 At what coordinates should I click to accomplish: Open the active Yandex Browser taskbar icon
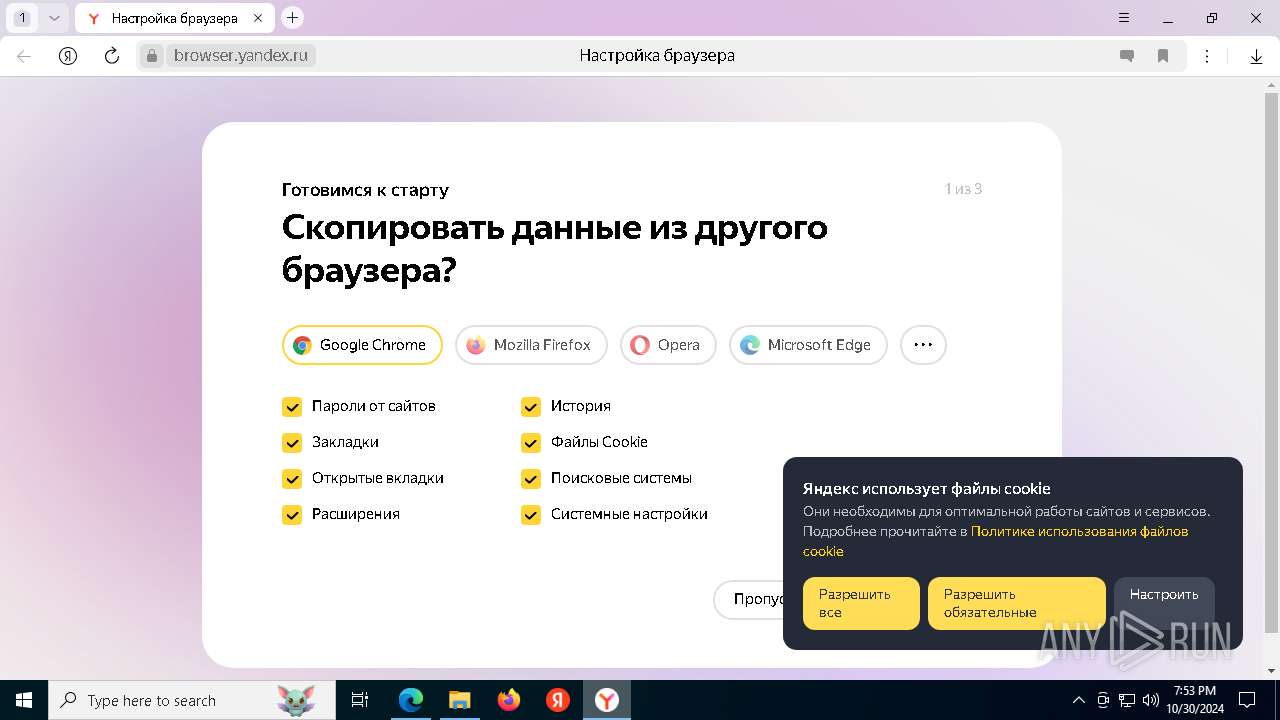(x=607, y=700)
